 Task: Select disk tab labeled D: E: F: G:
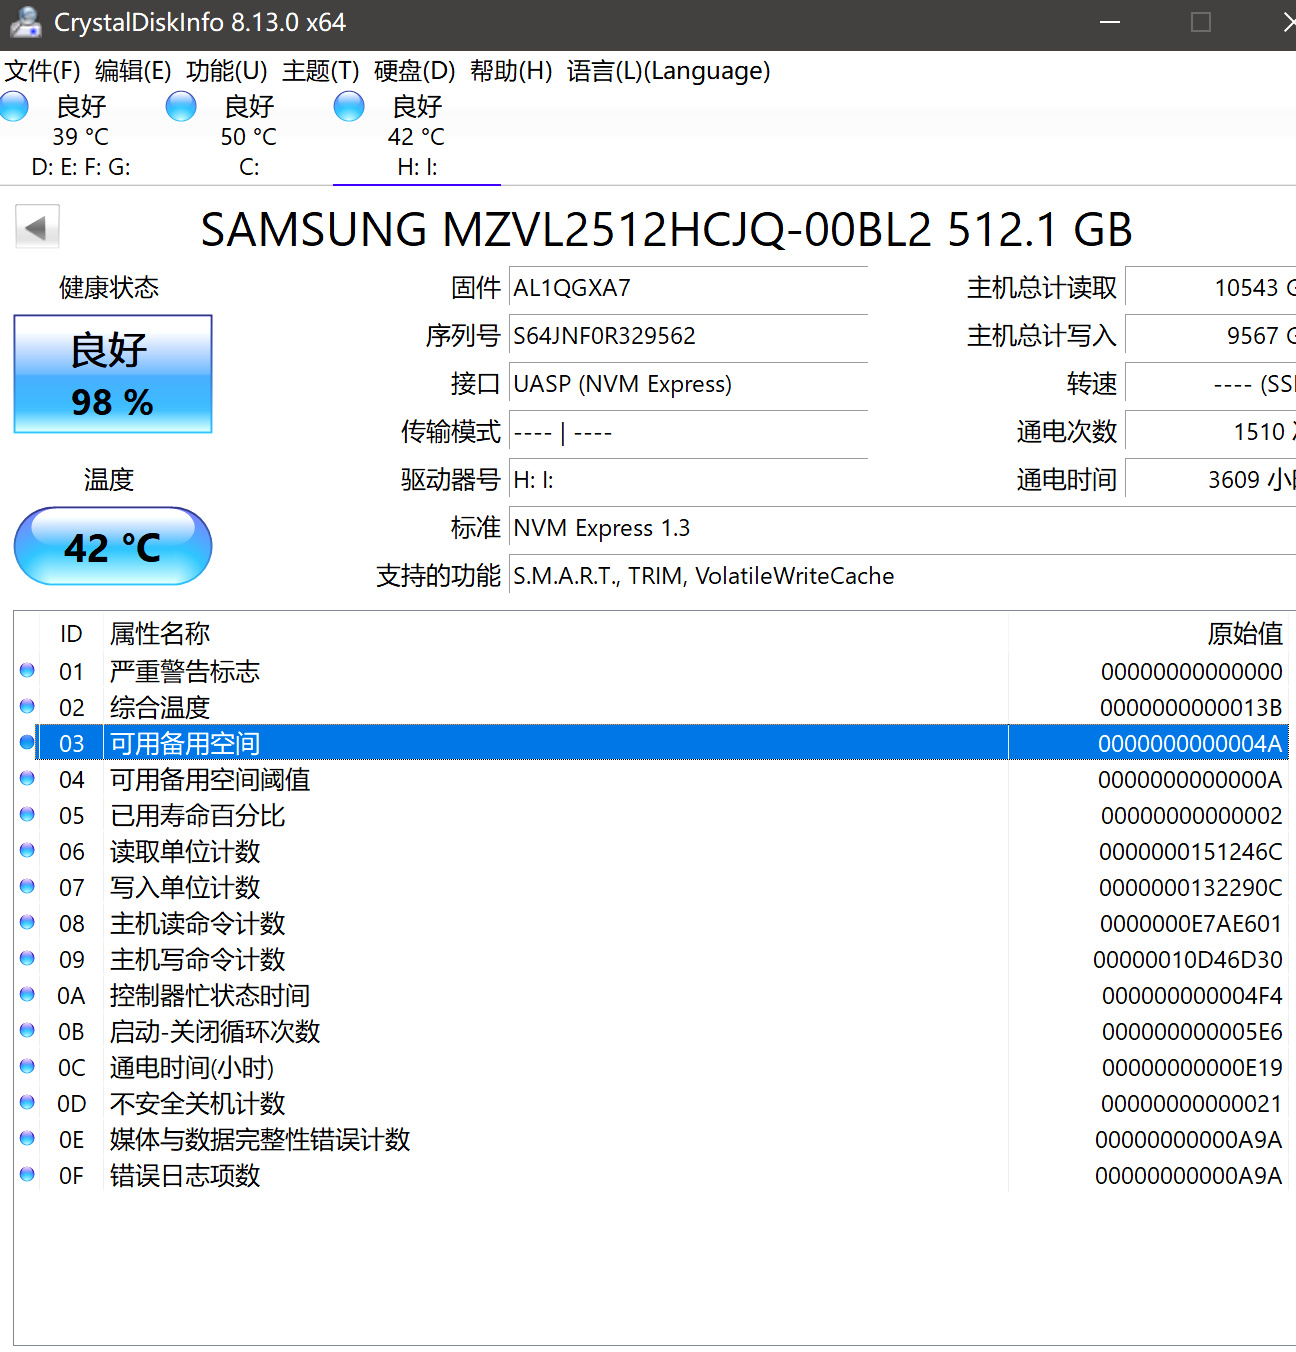[x=81, y=137]
